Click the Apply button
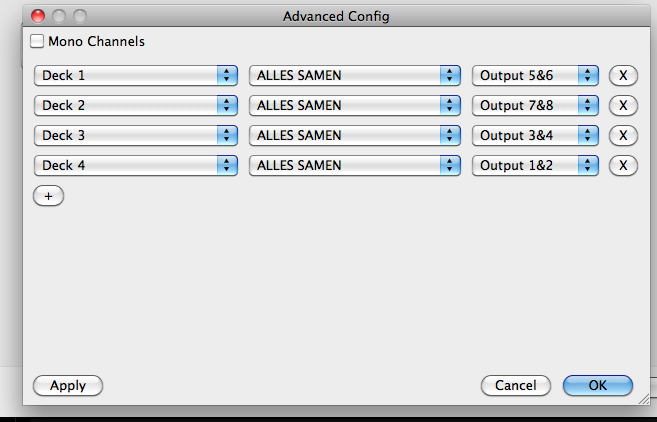Screen dimensions: 657x422 point(68,386)
